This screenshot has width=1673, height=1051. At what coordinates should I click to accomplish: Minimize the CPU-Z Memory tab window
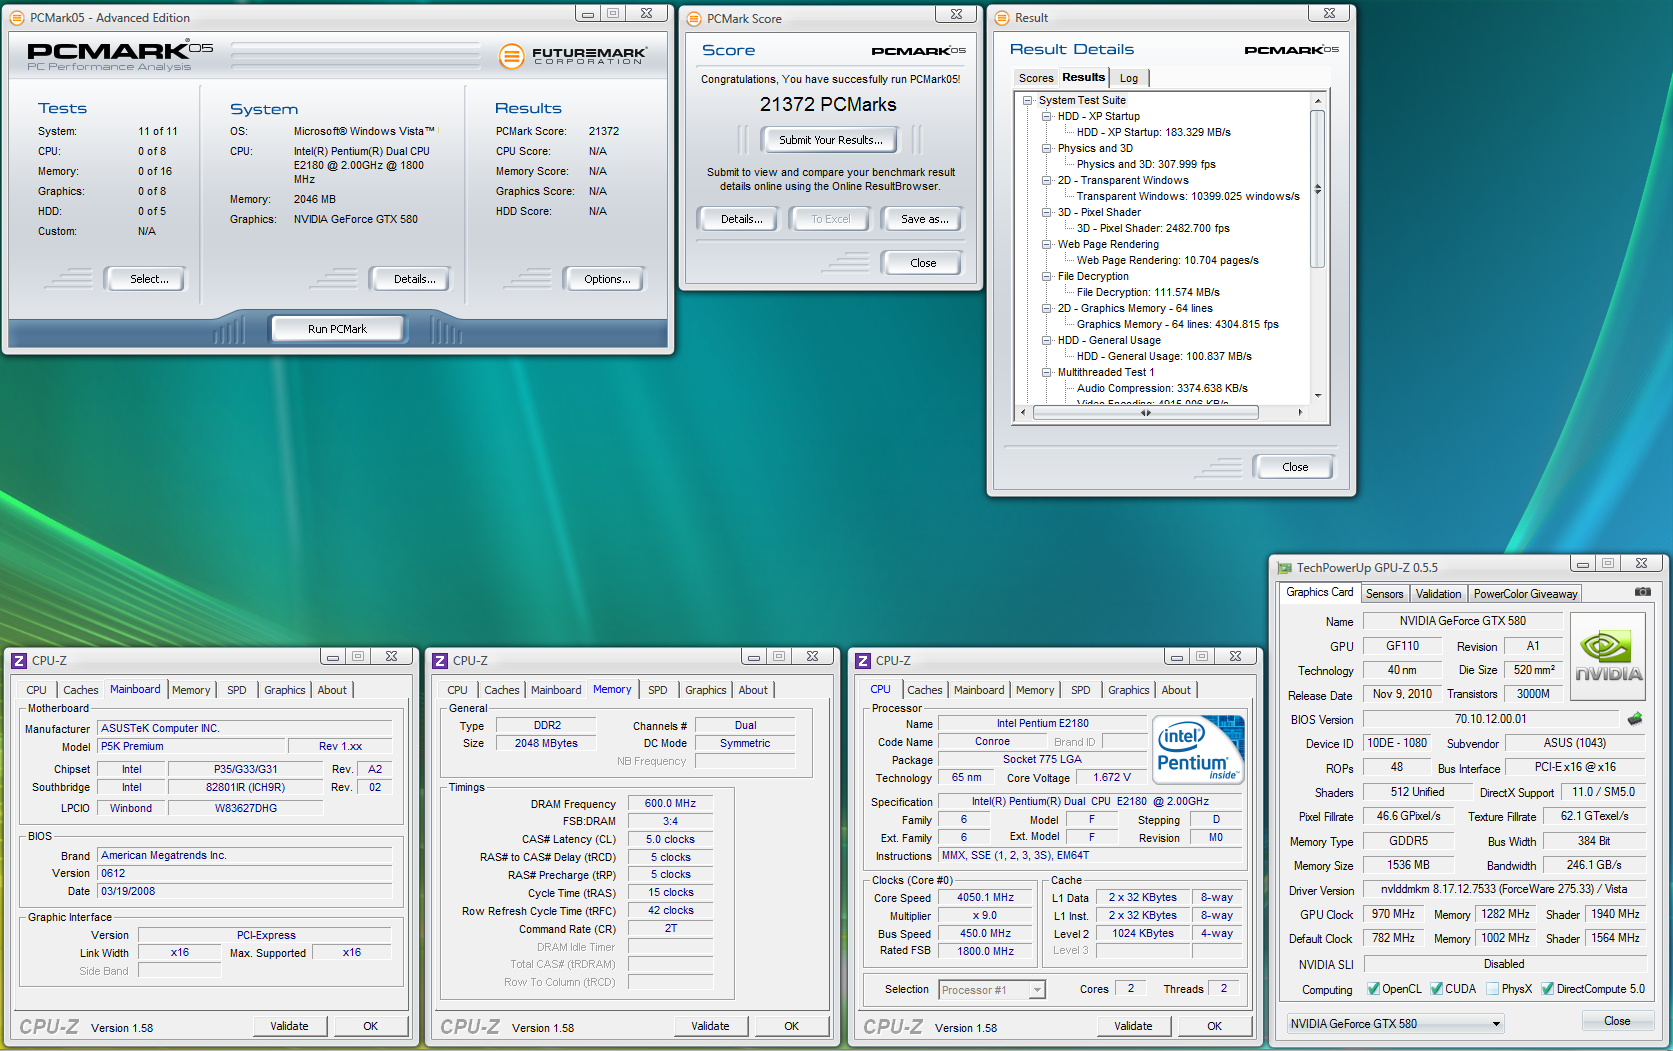click(x=753, y=656)
